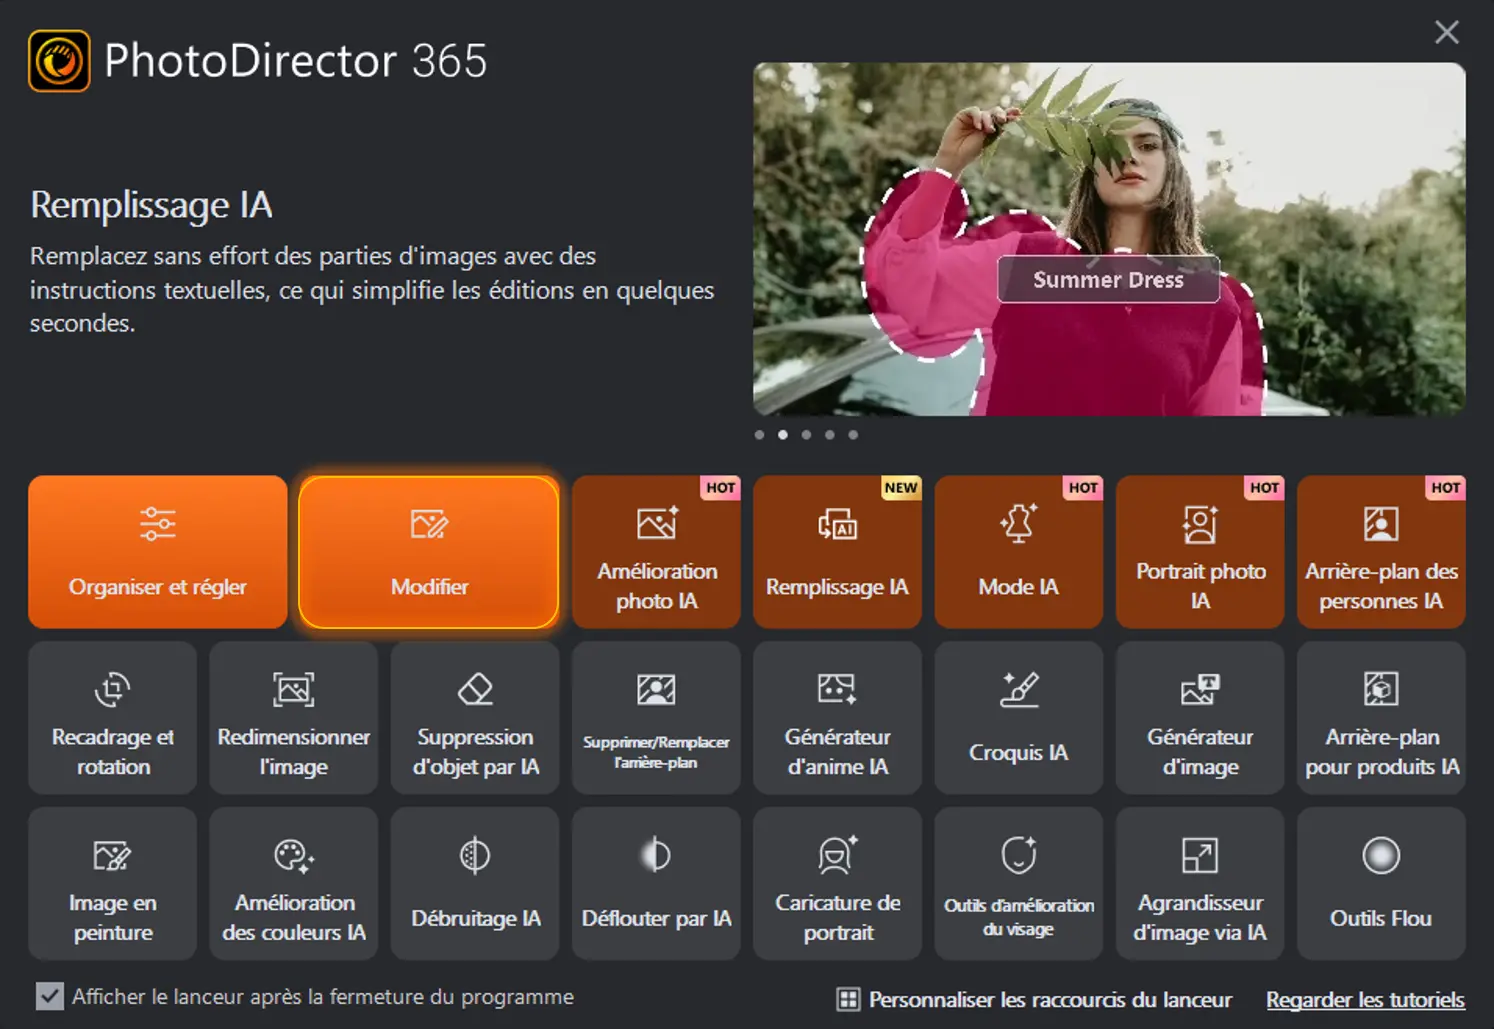Open the Remplissage IA tool
This screenshot has width=1494, height=1029.
[837, 552]
